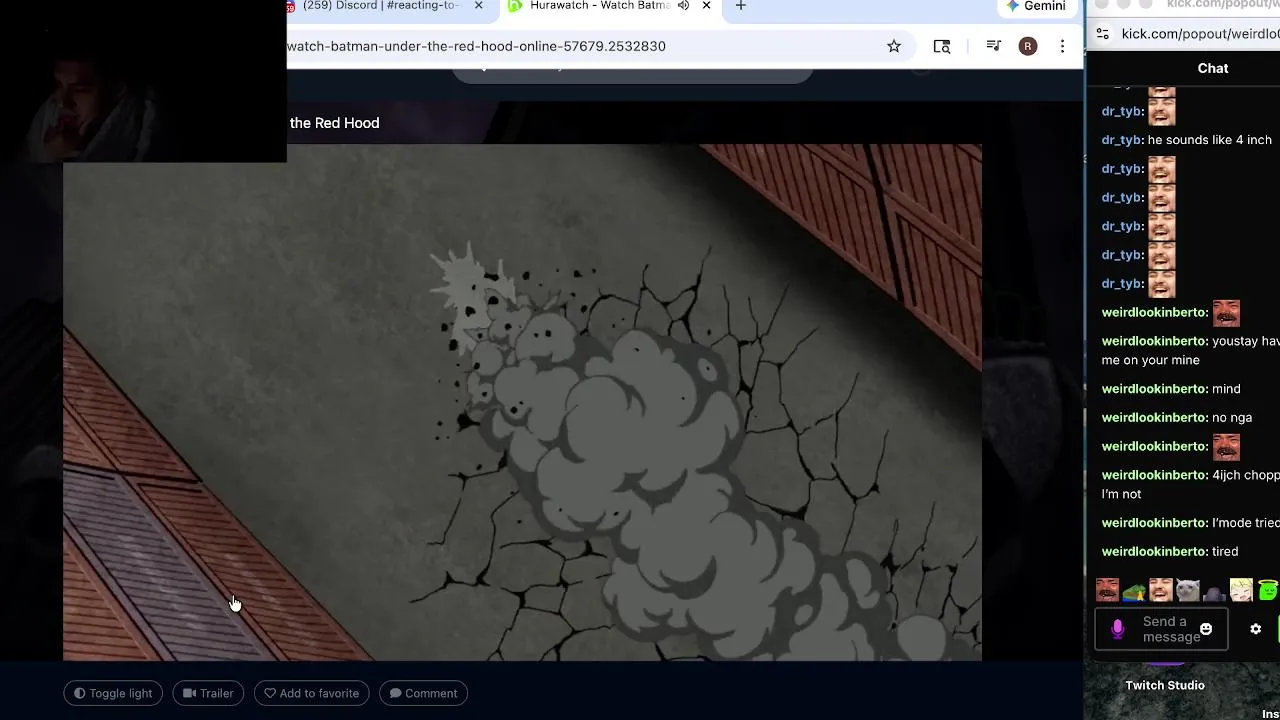This screenshot has width=1280, height=720.
Task: Close the Hurawatch tab
Action: pyautogui.click(x=706, y=6)
